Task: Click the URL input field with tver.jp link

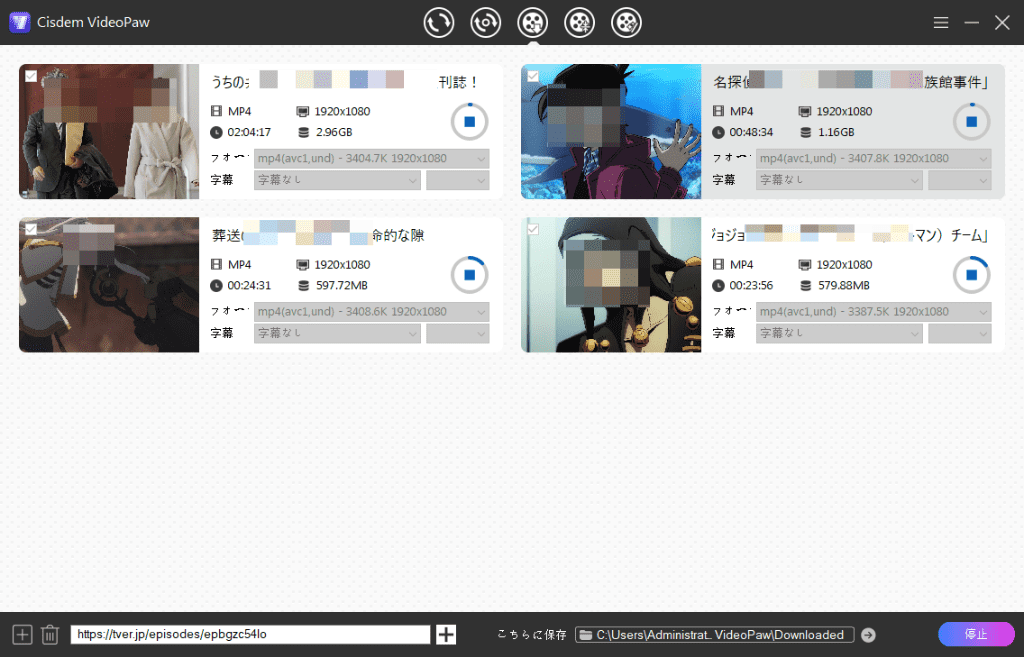Action: [x=250, y=634]
